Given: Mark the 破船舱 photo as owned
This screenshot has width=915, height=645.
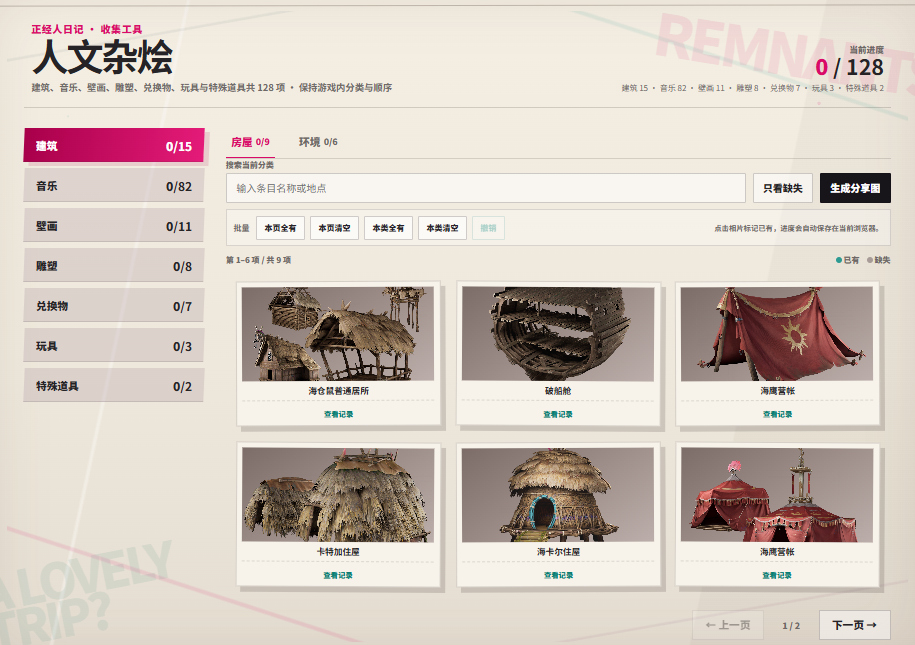Looking at the screenshot, I should (x=558, y=334).
